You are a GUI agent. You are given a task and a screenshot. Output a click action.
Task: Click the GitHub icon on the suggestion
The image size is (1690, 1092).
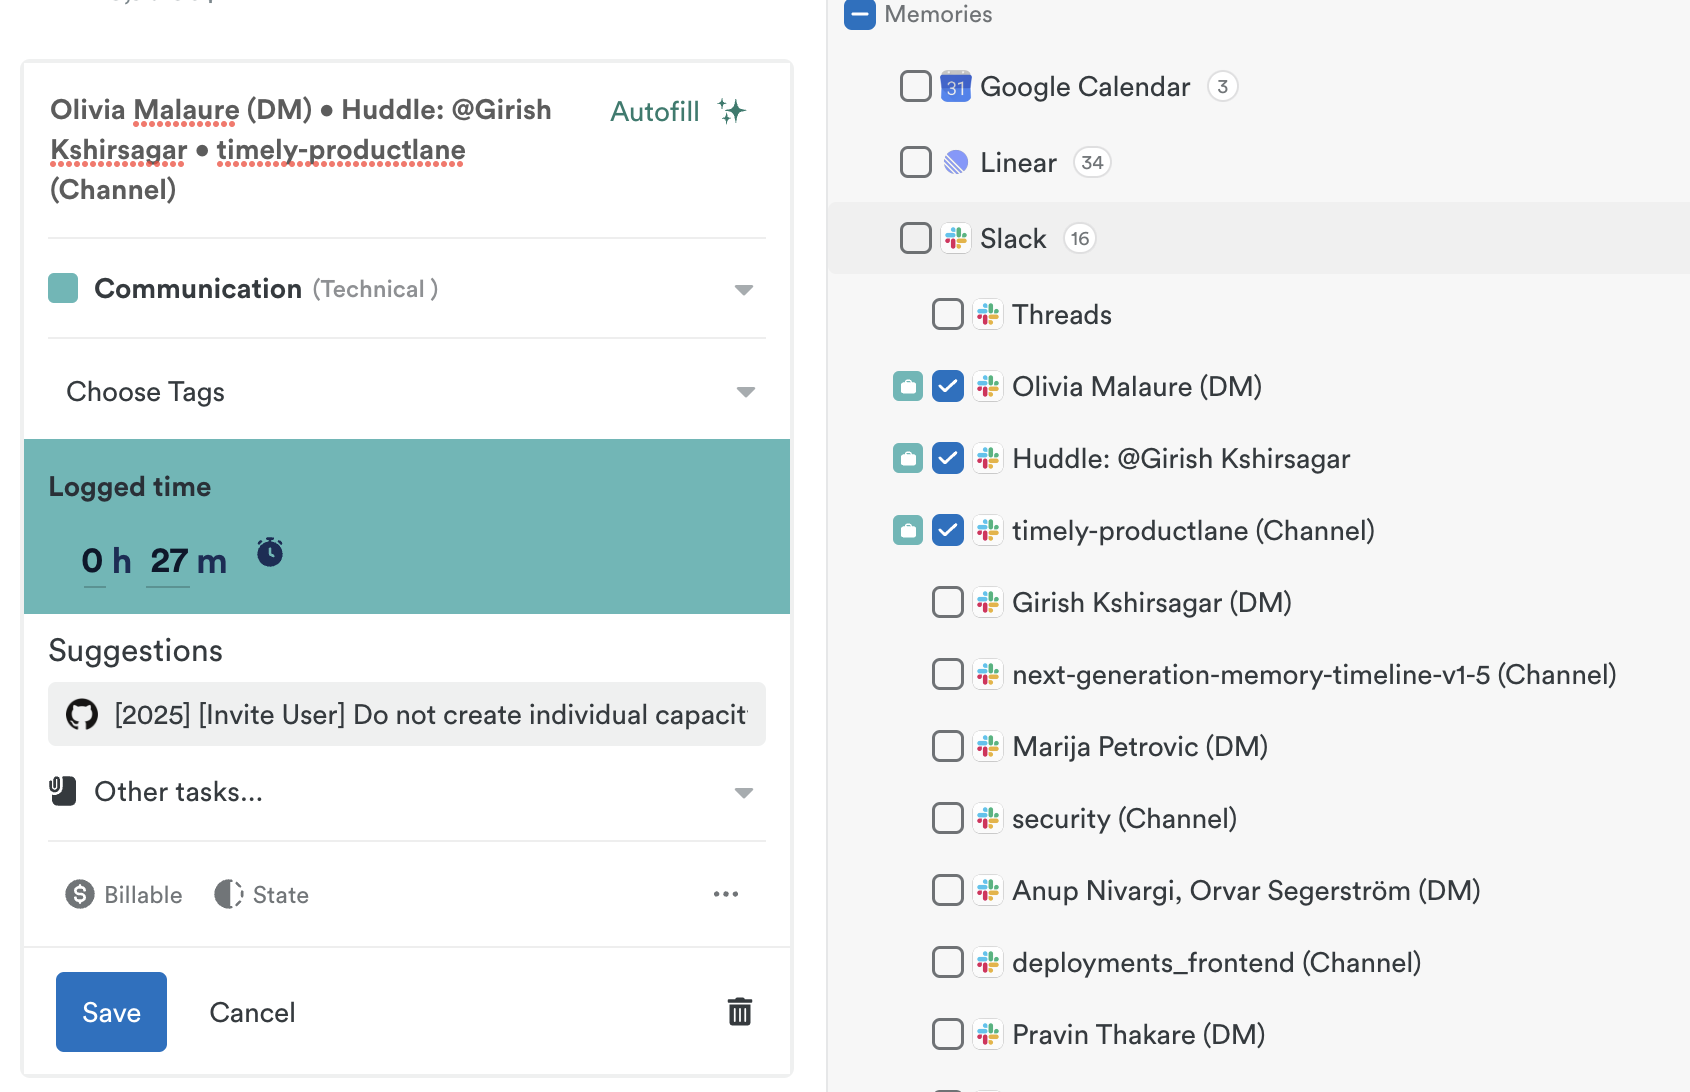[81, 714]
